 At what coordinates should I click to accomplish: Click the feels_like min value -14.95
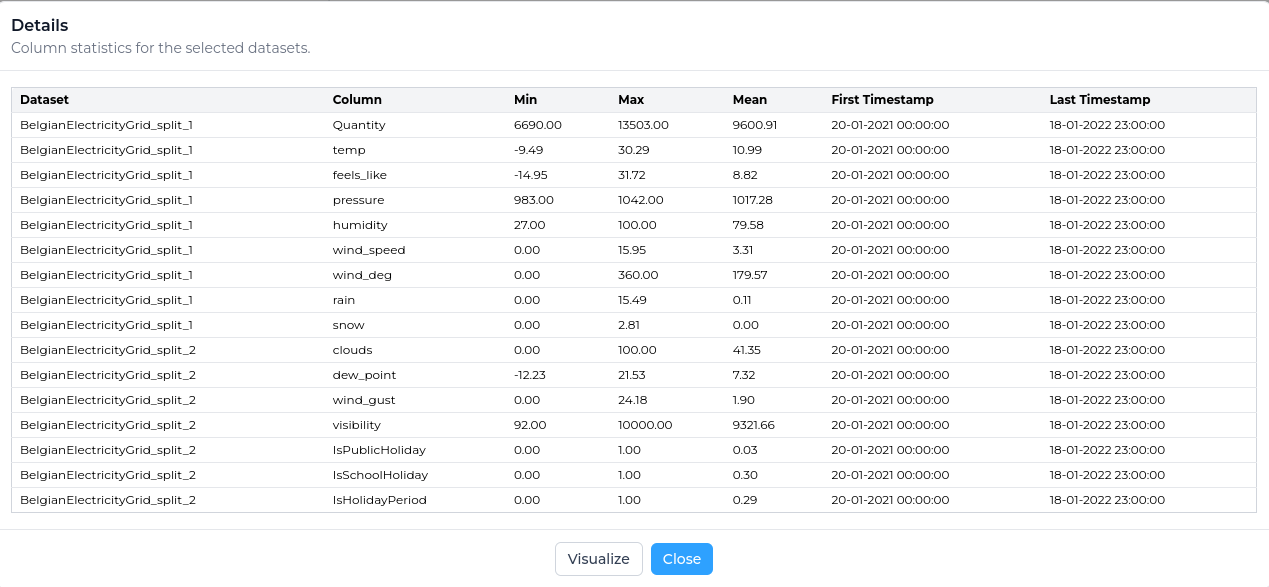point(531,175)
